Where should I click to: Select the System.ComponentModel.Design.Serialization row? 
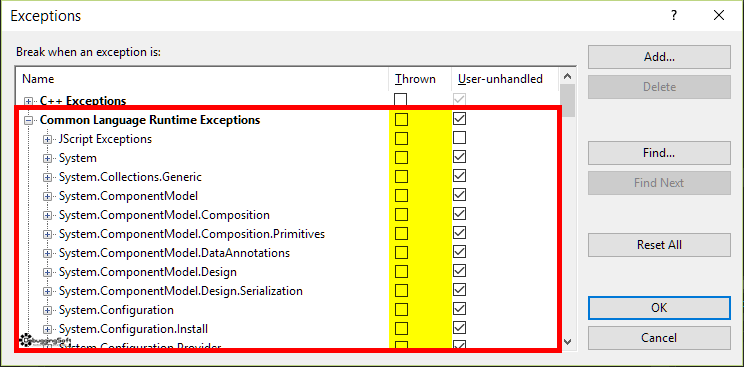point(181,291)
